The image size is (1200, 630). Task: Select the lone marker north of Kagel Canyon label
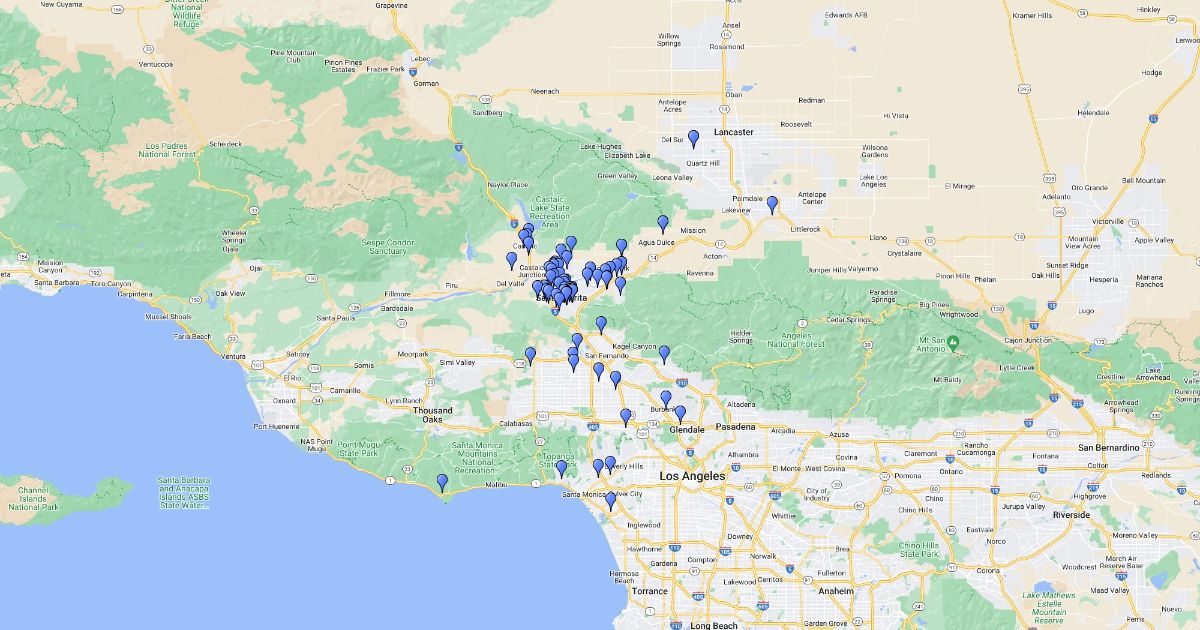[601, 325]
